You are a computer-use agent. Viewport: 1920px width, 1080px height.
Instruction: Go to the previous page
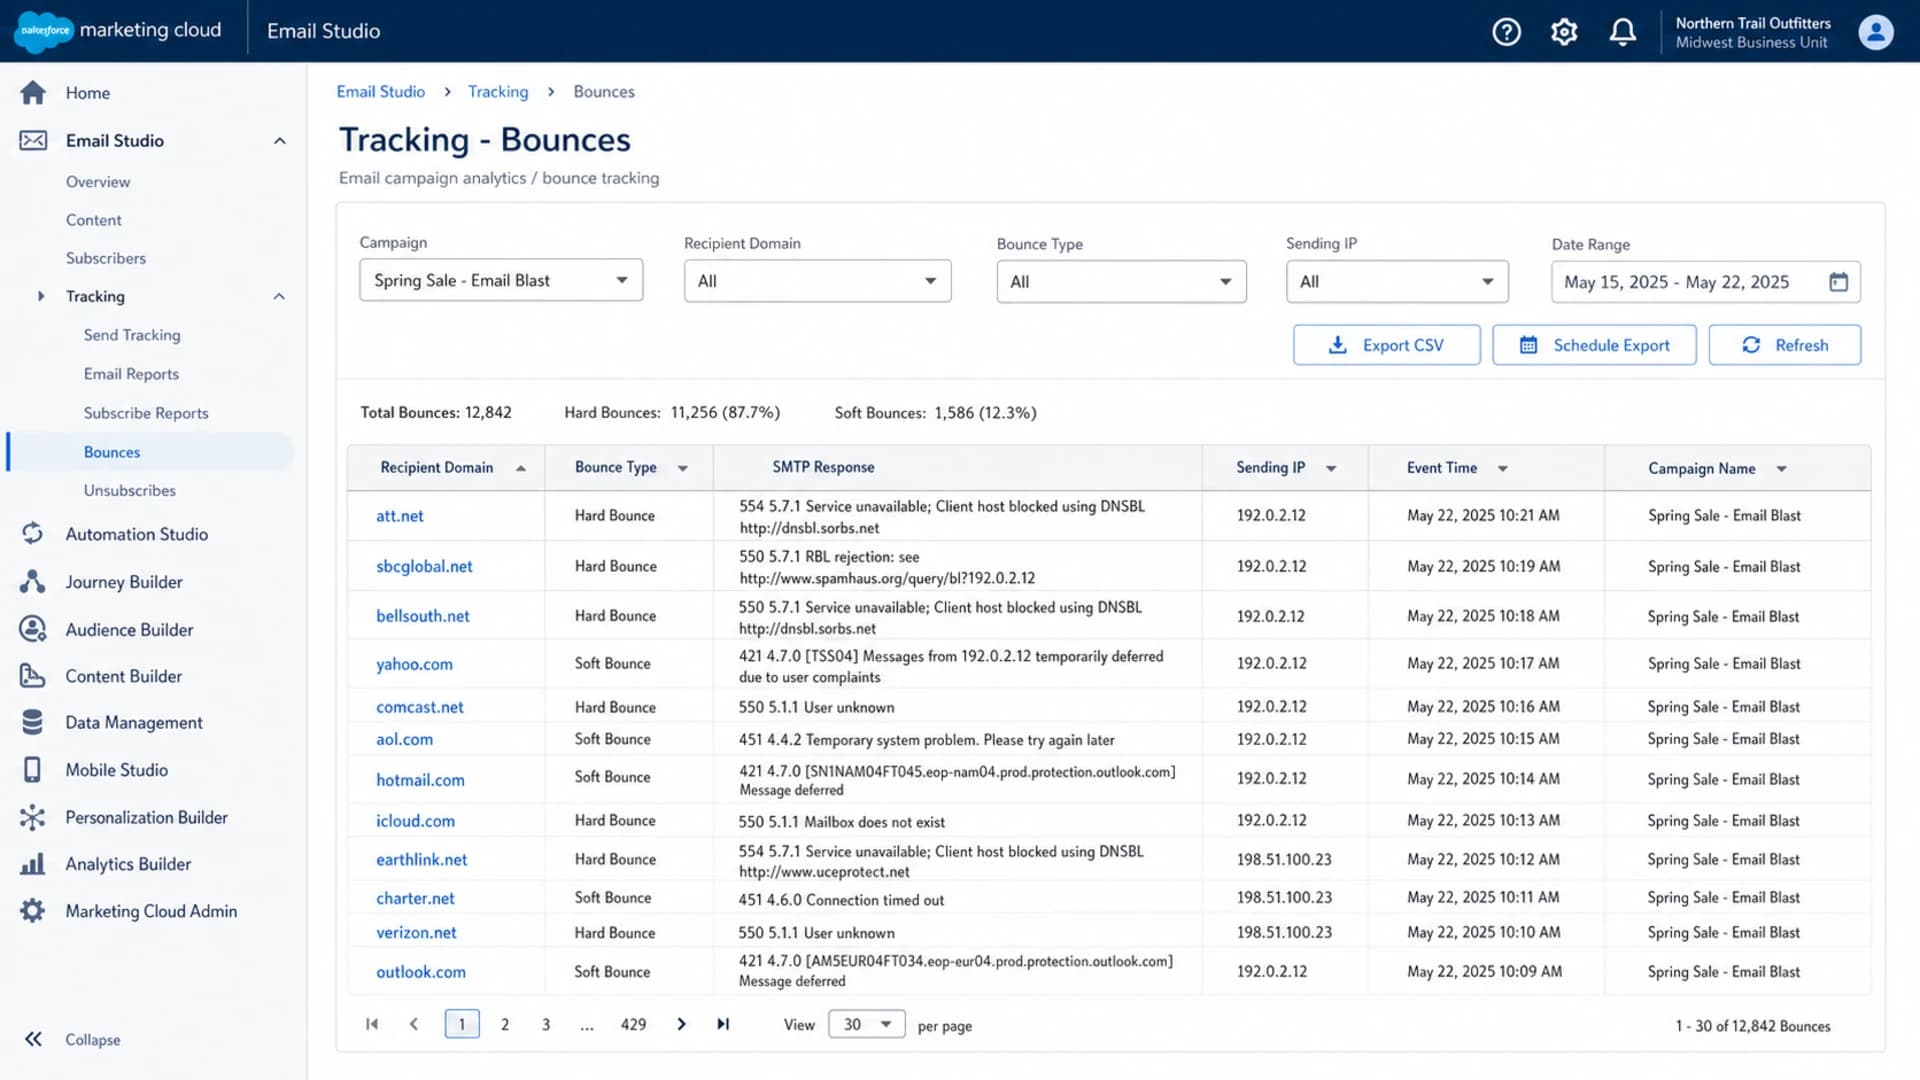coord(414,1024)
